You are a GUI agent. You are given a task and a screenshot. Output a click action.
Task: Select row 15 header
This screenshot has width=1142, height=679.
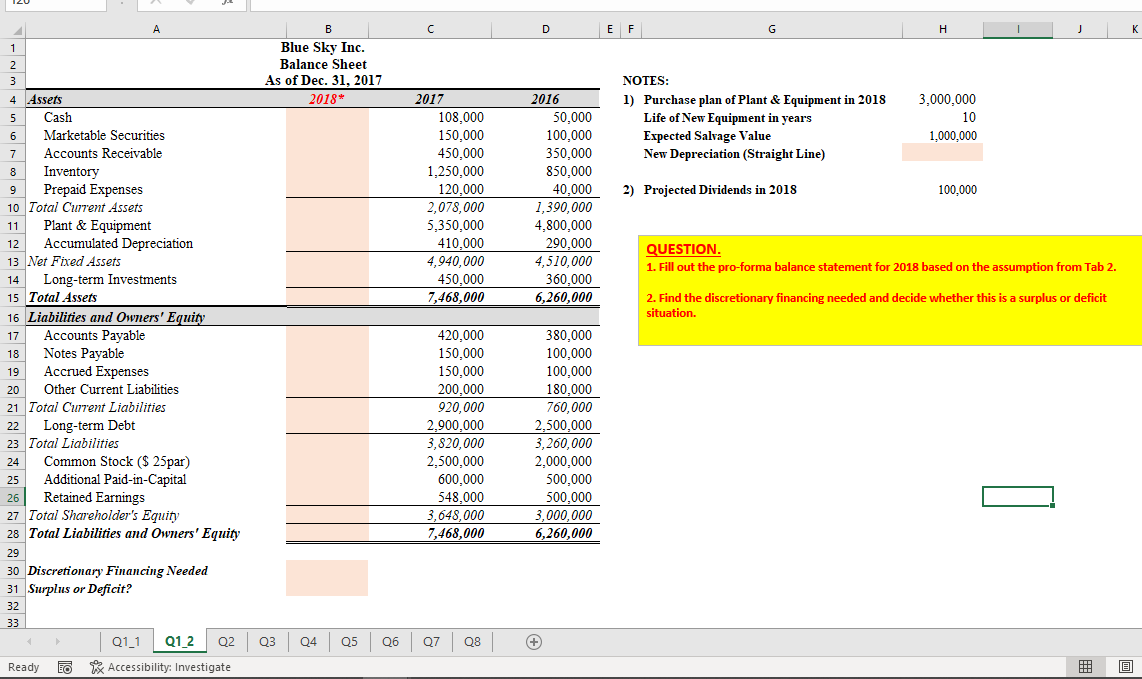click(x=13, y=298)
